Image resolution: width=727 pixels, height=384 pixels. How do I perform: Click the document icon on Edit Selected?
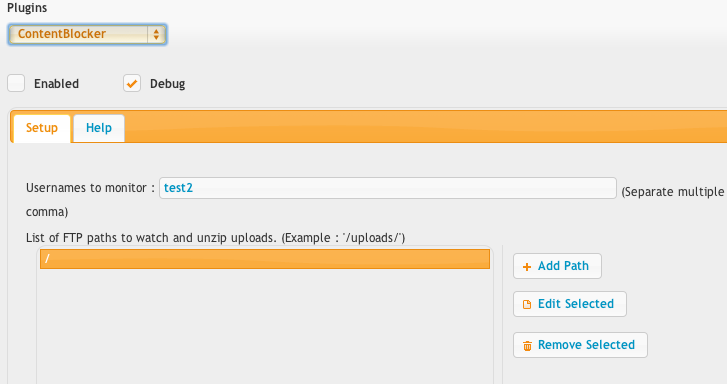527,305
